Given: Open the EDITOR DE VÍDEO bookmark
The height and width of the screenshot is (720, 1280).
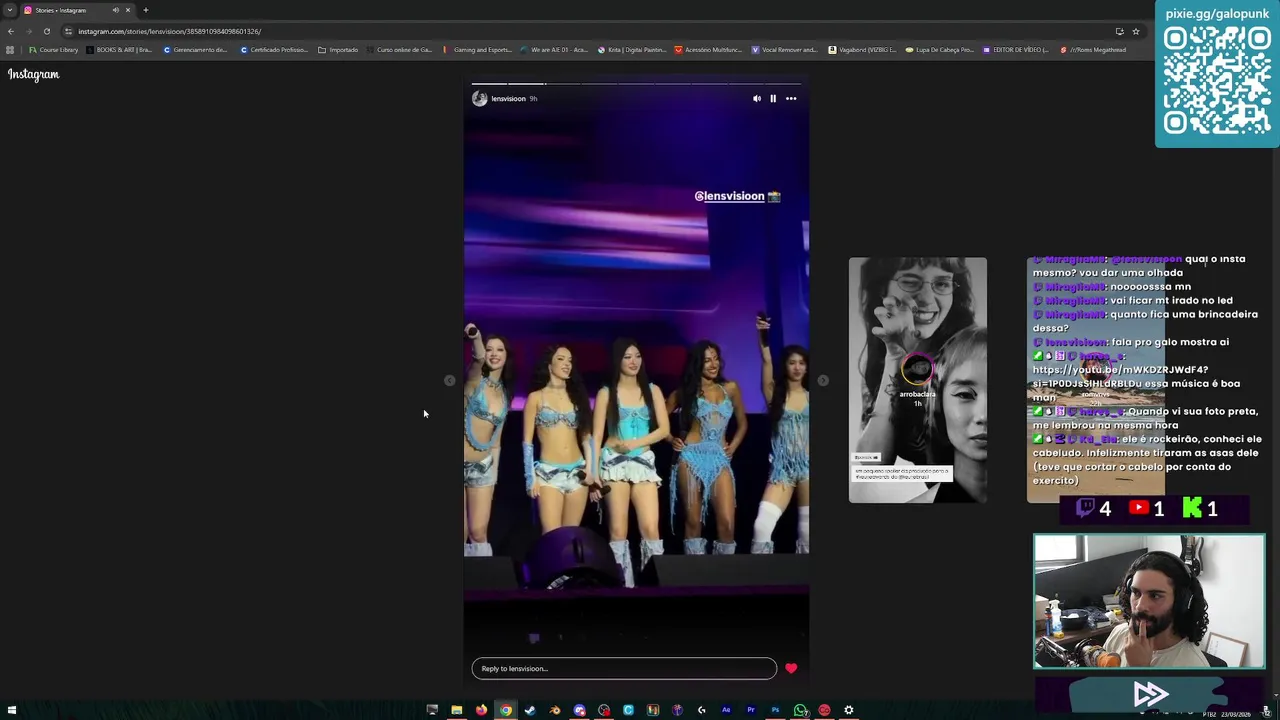Looking at the screenshot, I should tap(1015, 50).
